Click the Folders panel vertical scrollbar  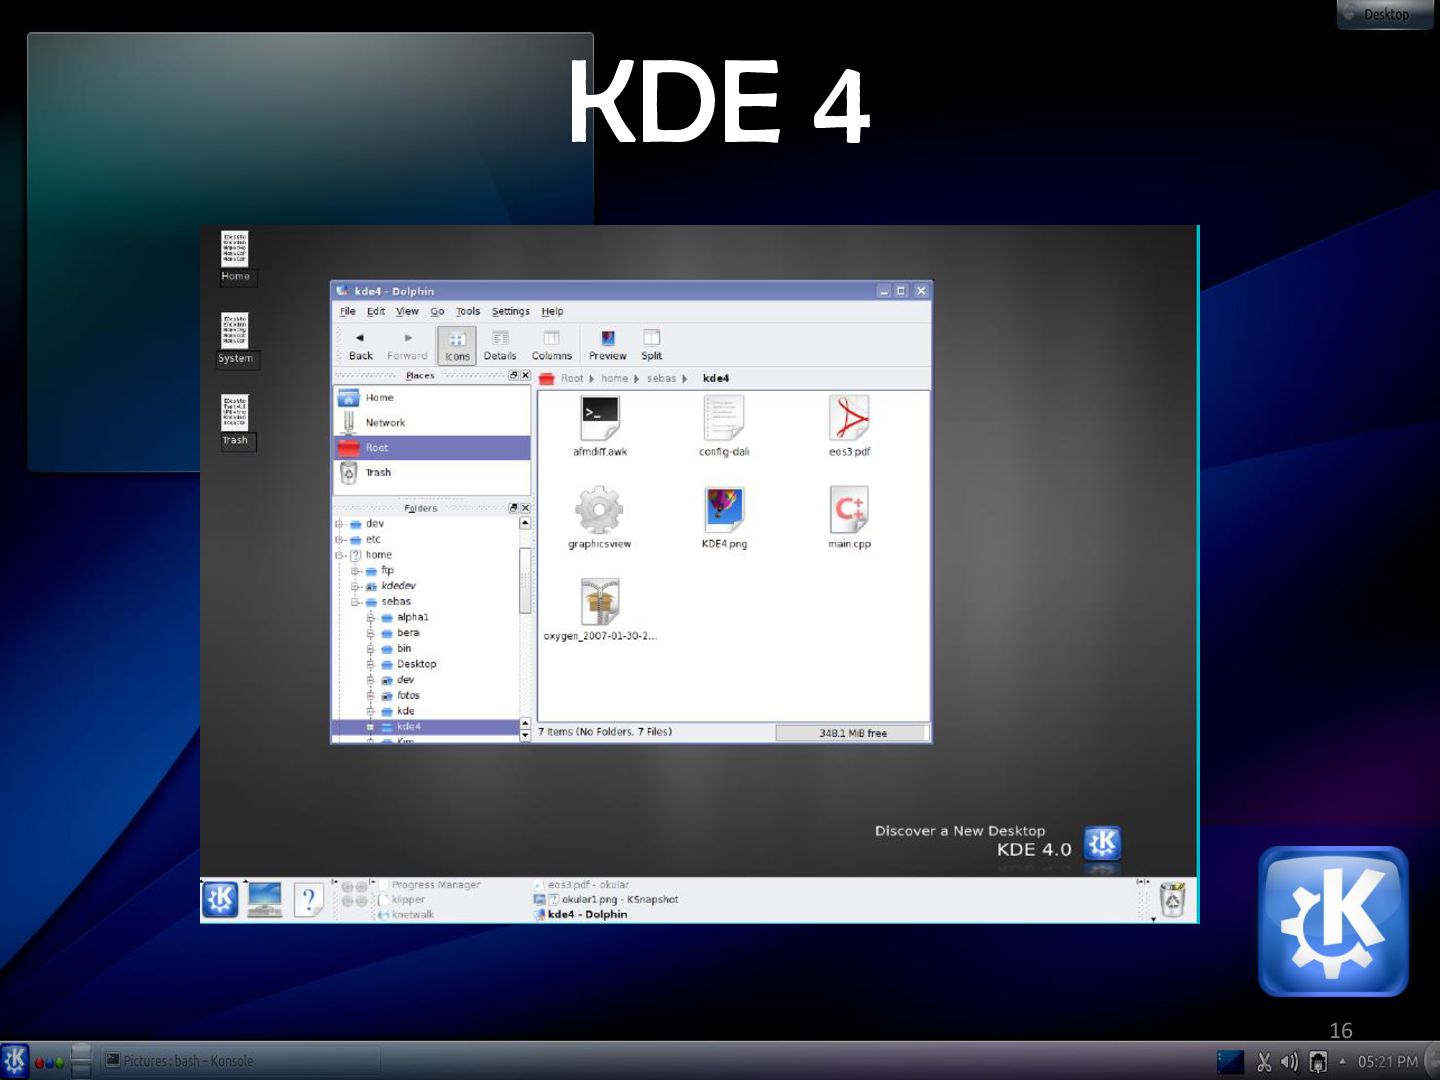click(x=525, y=580)
